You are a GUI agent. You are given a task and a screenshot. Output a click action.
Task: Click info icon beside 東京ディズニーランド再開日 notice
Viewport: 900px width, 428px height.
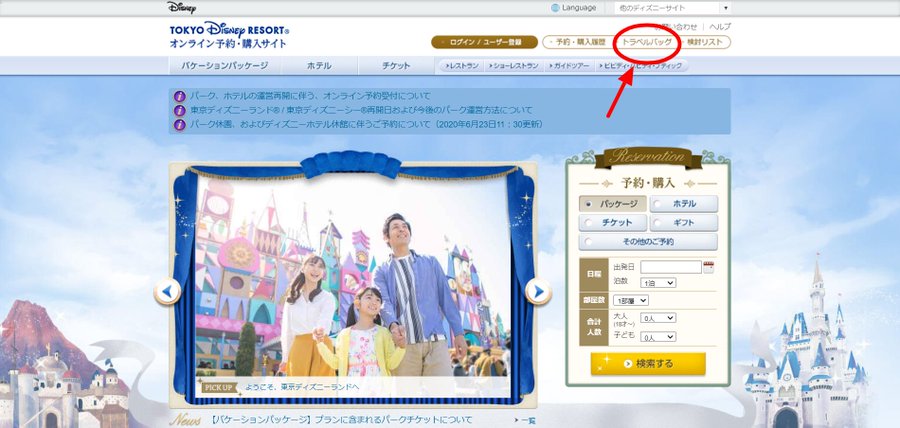tap(180, 110)
